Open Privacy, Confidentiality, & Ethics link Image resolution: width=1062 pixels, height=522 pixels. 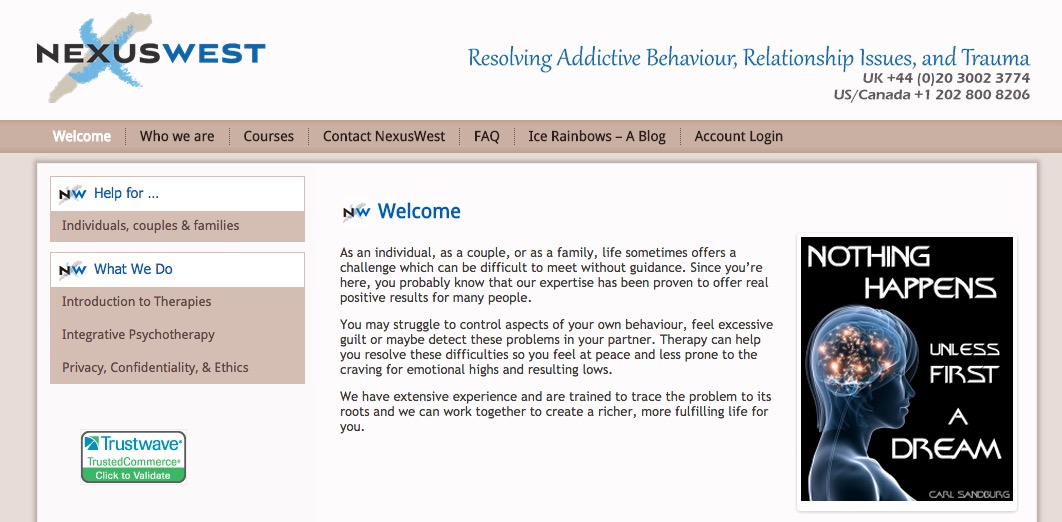pyautogui.click(x=155, y=368)
